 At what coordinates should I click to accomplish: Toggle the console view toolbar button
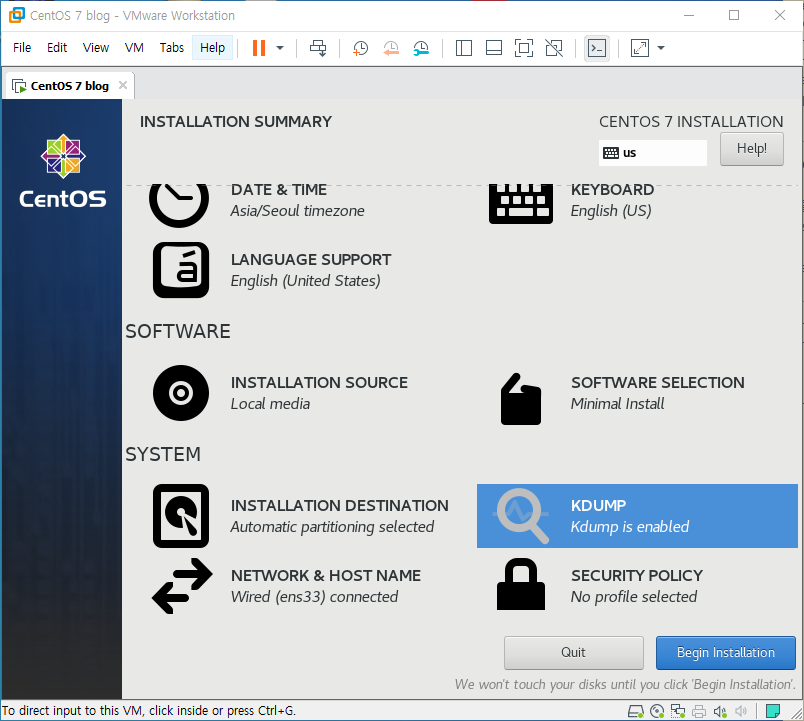[597, 48]
